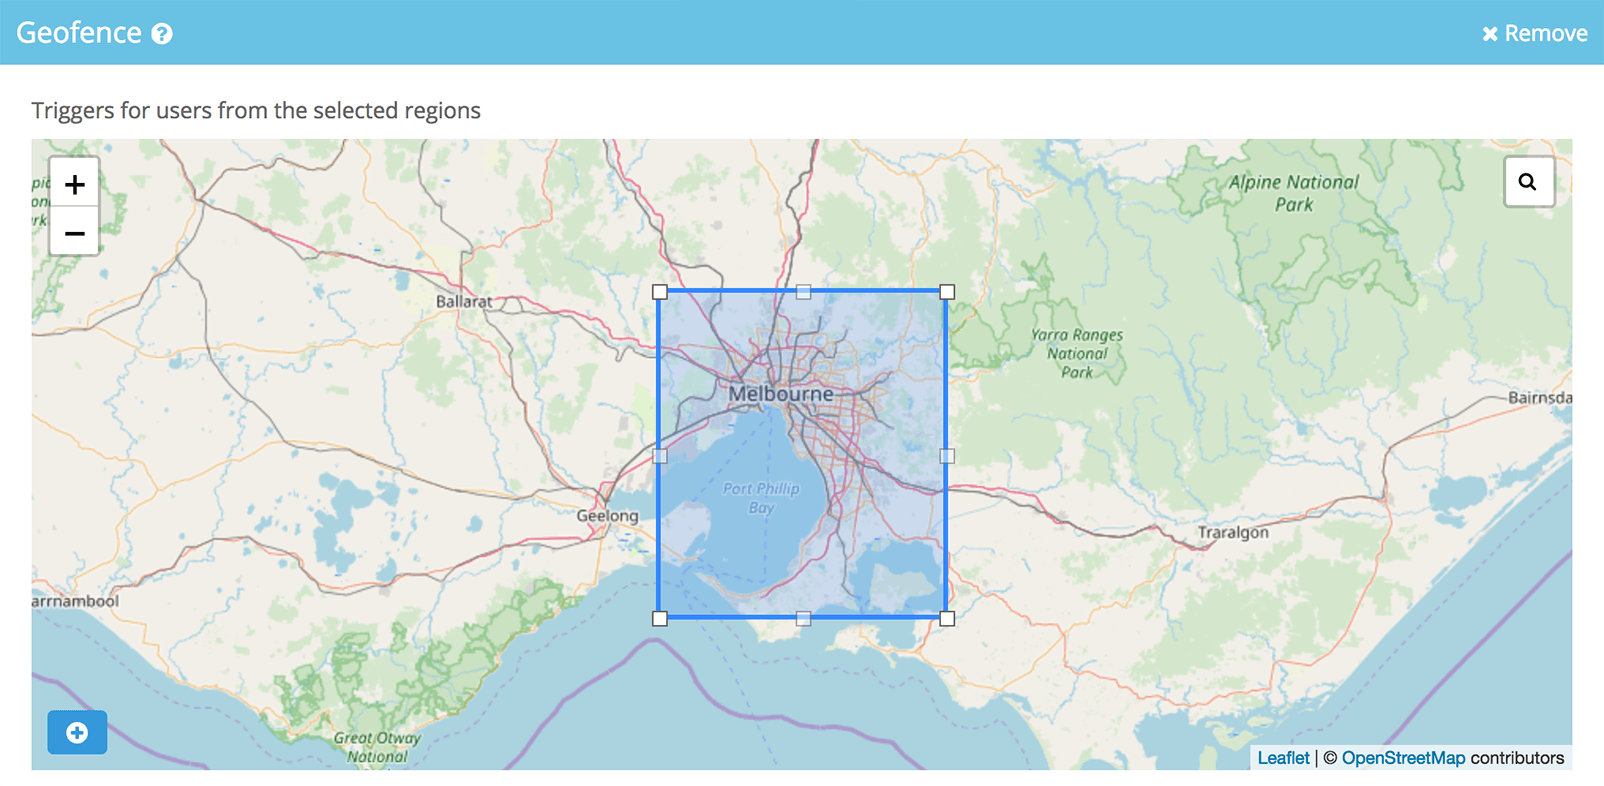Click the right edge midpoint handle
1604x786 pixels.
947,456
